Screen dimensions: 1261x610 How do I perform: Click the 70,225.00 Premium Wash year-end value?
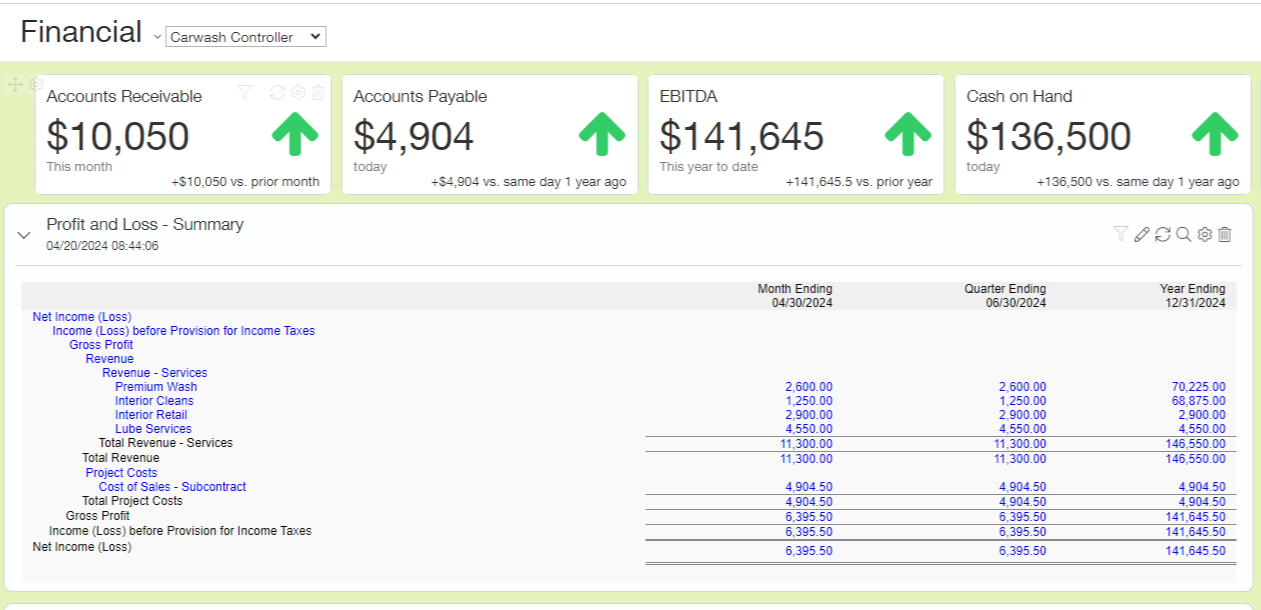click(1198, 387)
